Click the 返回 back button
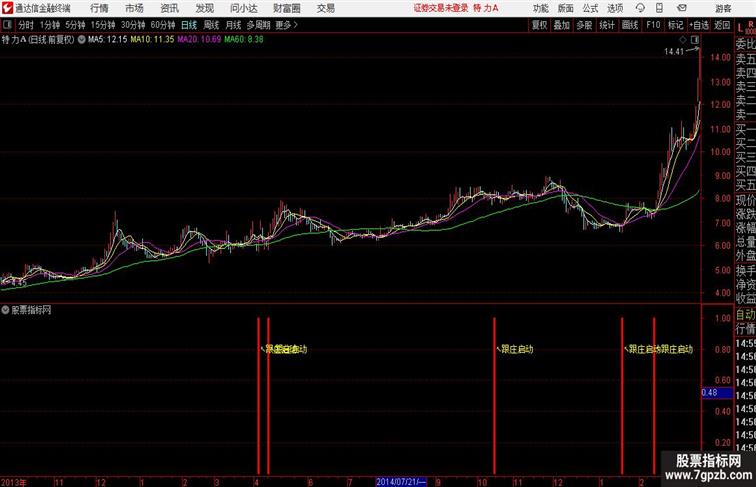Image resolution: width=756 pixels, height=487 pixels. 722,25
